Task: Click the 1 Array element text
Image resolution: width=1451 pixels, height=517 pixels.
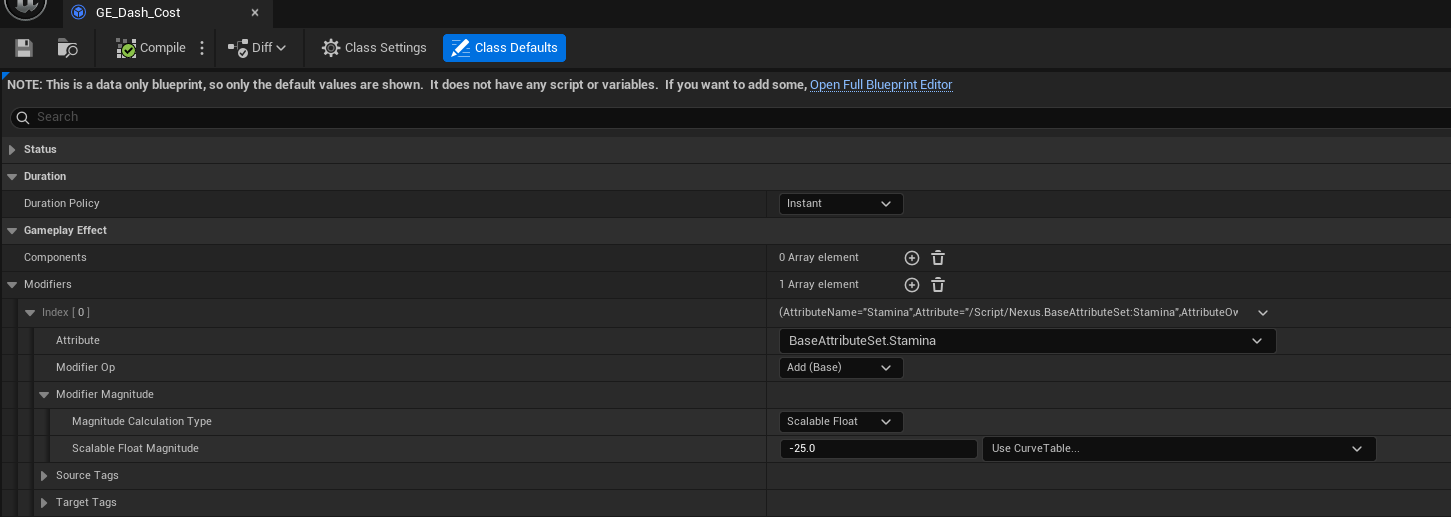Action: tap(819, 285)
